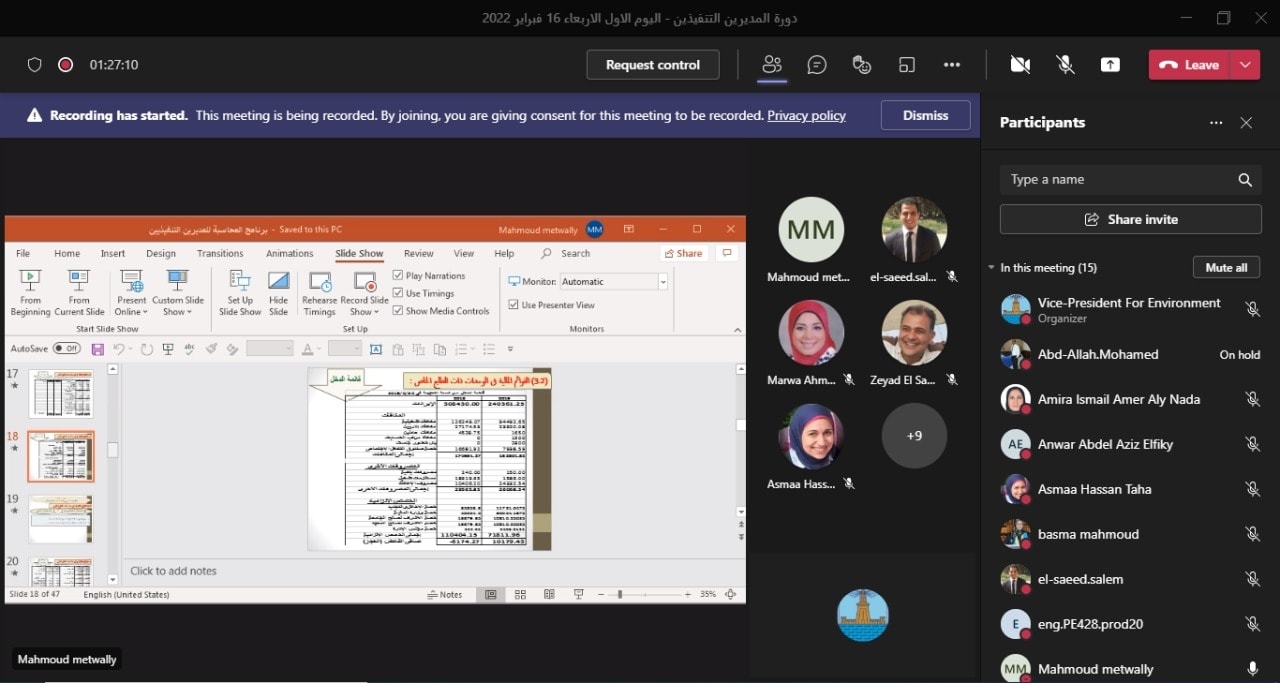This screenshot has height=683, width=1280.
Task: Dismiss the recording notification banner
Action: [x=925, y=115]
